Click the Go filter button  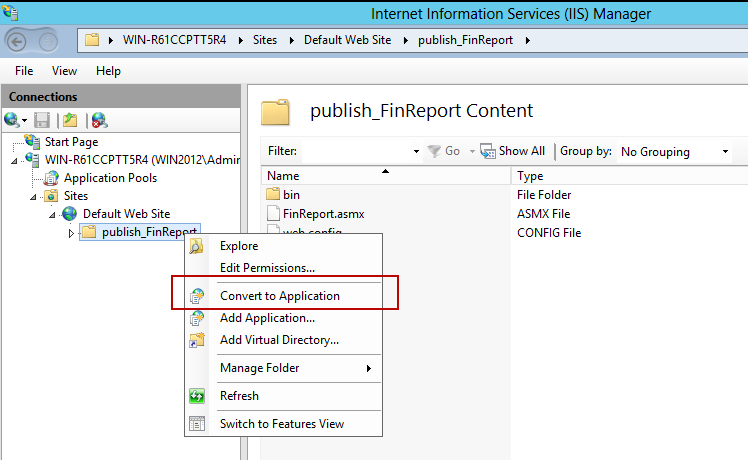tap(444, 151)
